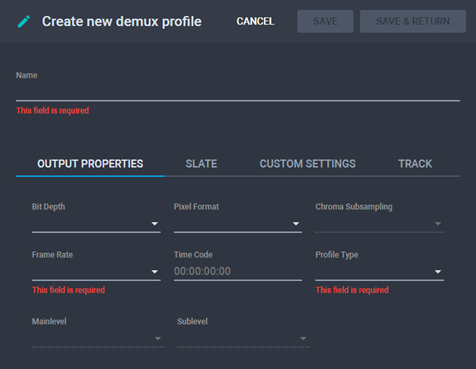Cancel creating the demux profile
The image size is (476, 369).
[x=255, y=21]
